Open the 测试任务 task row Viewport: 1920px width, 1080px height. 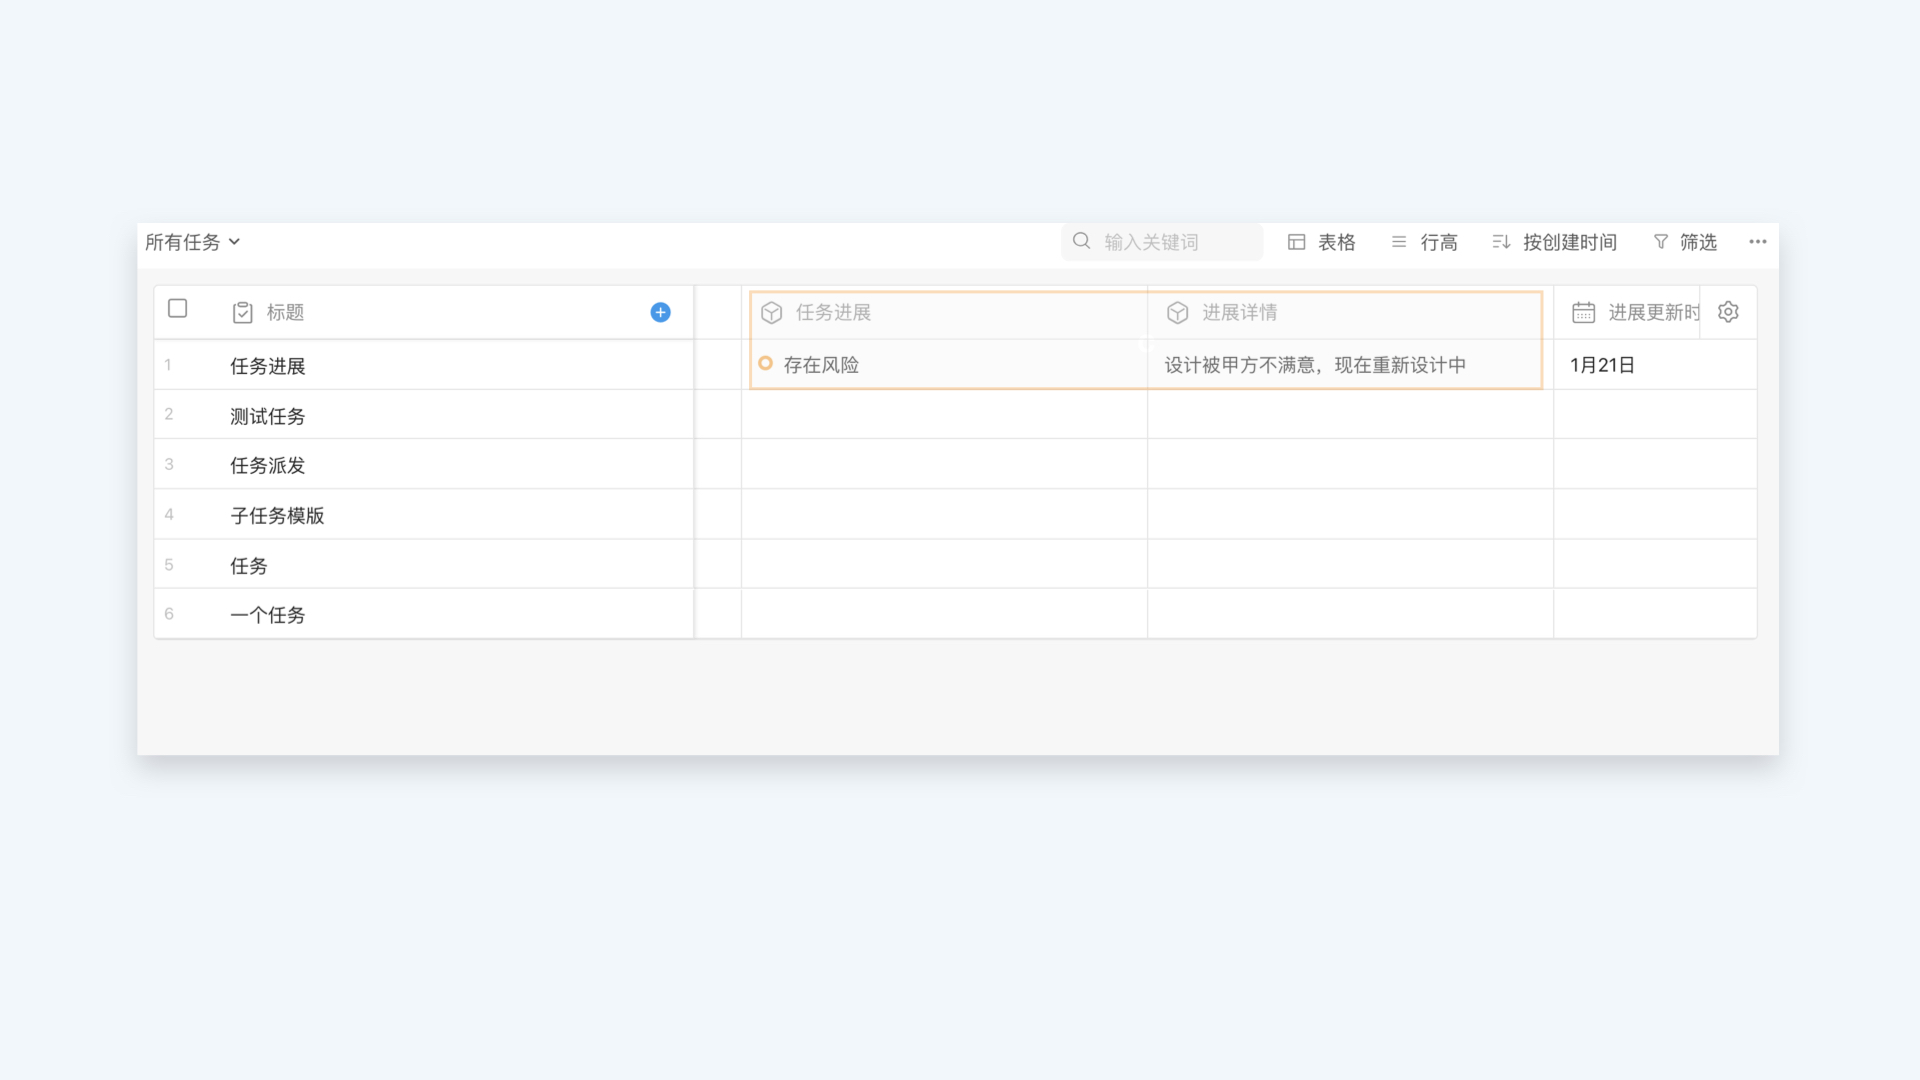[x=268, y=416]
